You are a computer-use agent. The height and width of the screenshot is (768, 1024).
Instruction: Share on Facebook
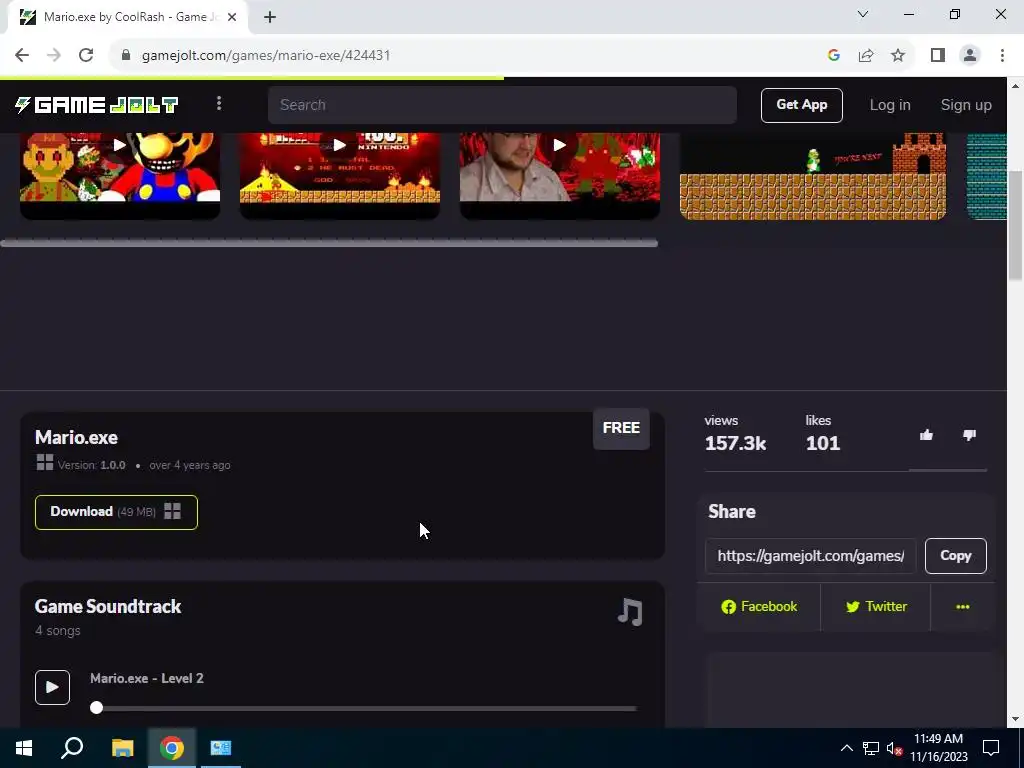pos(759,607)
